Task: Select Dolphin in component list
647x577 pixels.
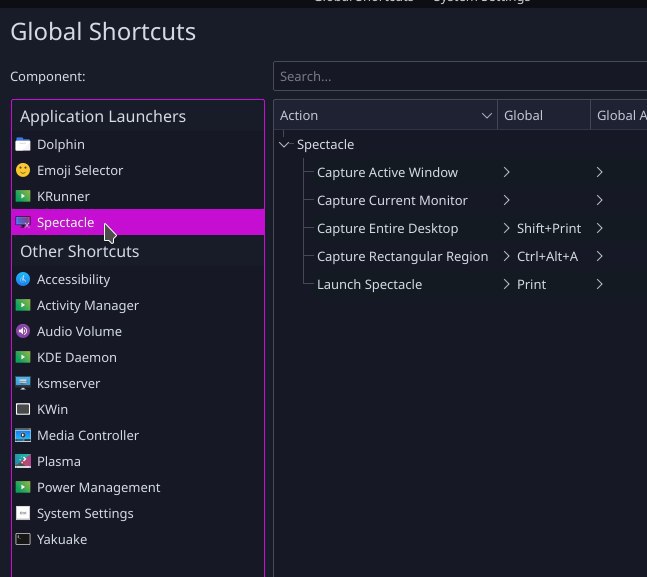Action: coord(138,145)
